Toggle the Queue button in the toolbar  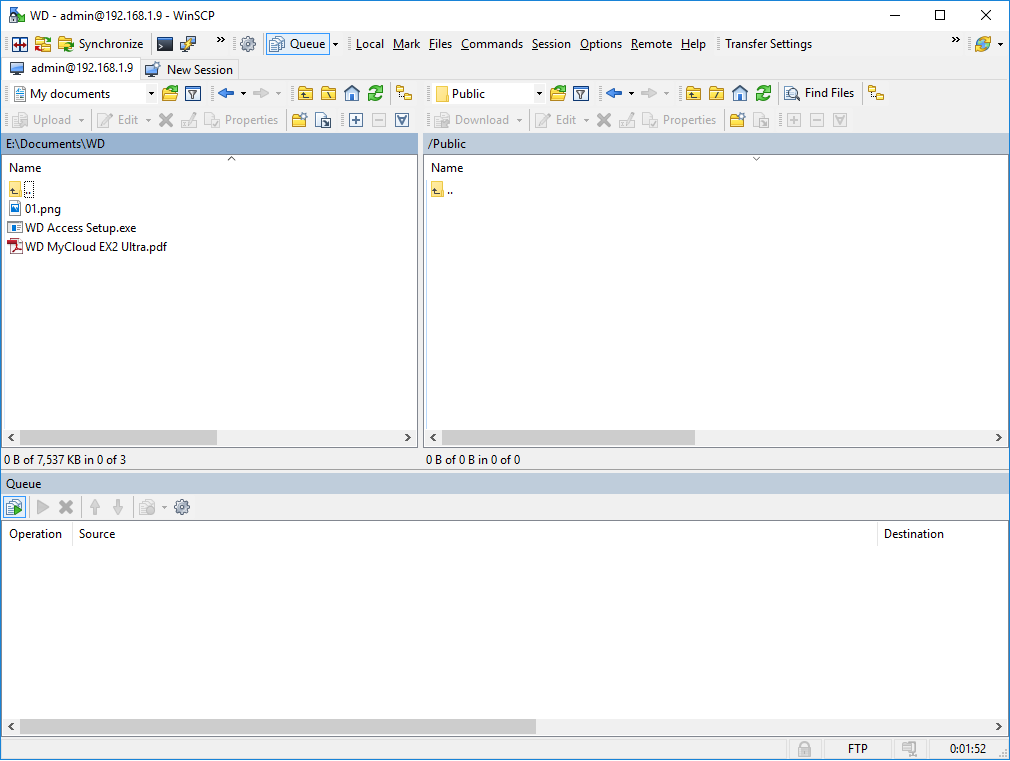[x=298, y=44]
